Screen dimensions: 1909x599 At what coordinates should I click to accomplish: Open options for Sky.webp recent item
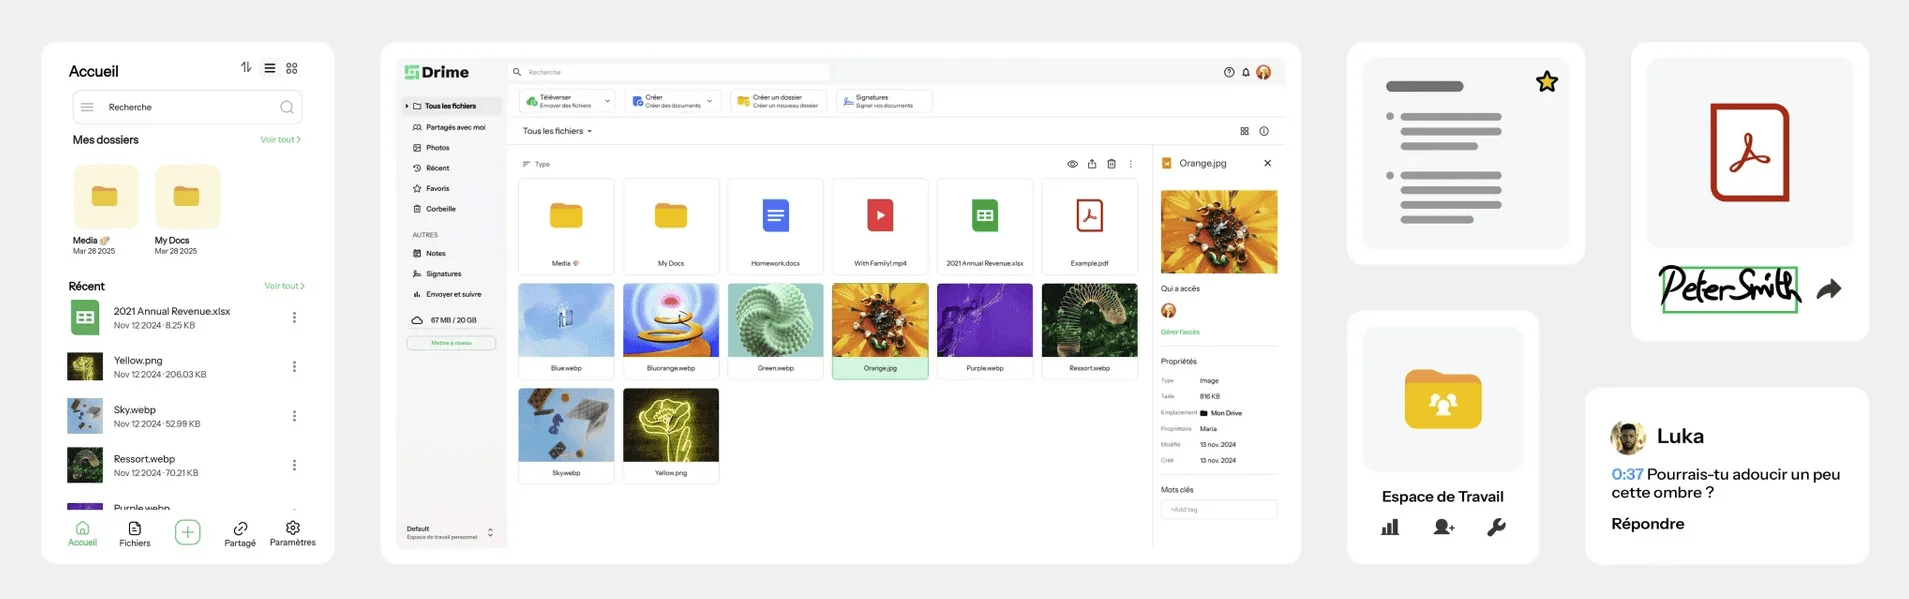[x=294, y=415]
